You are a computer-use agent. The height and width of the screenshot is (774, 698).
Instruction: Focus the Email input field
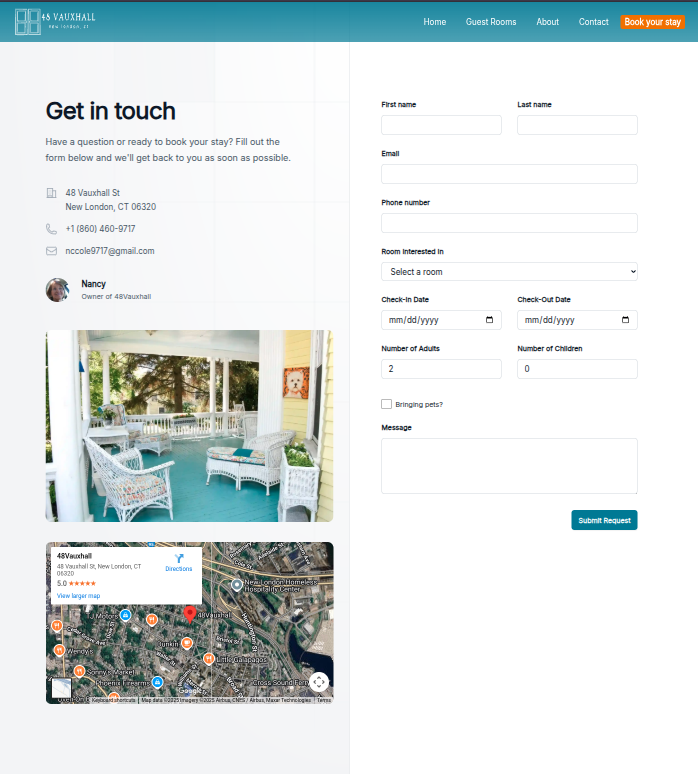509,174
